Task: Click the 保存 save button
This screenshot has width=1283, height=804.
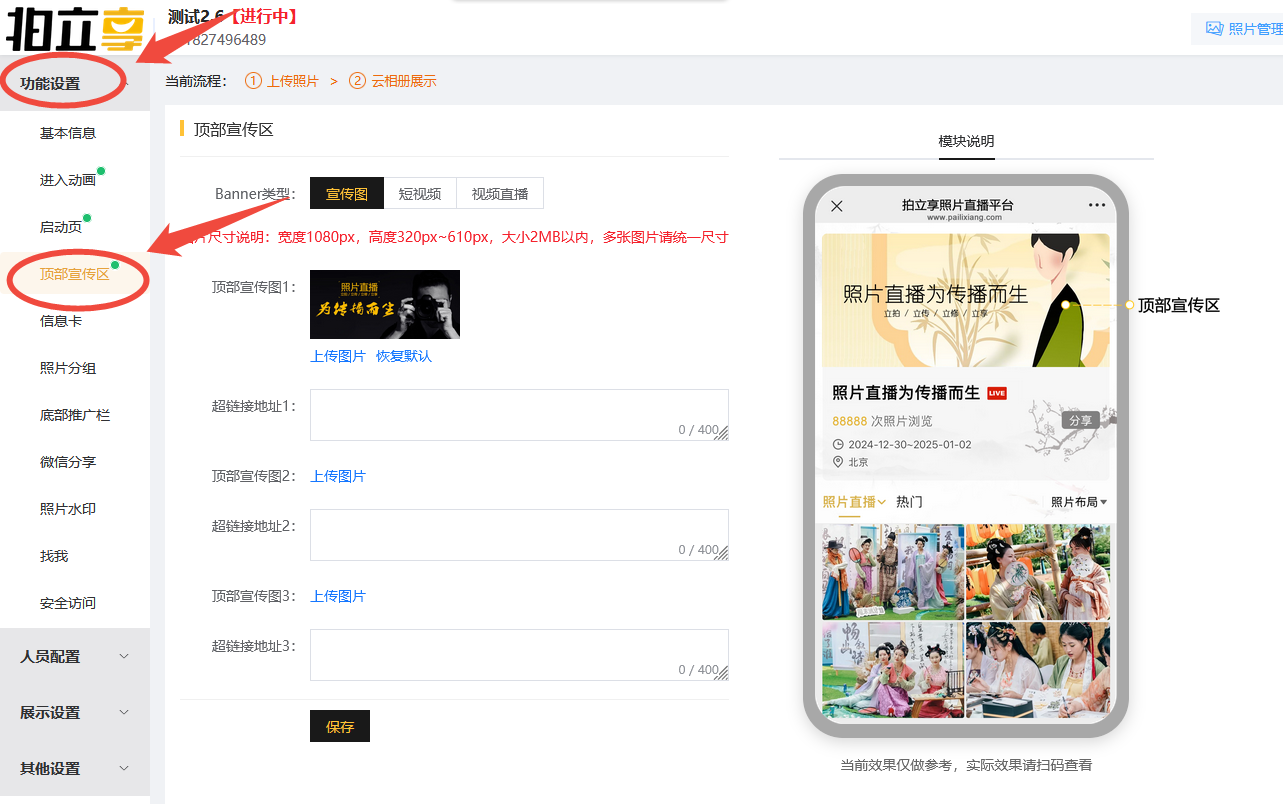Action: point(340,727)
